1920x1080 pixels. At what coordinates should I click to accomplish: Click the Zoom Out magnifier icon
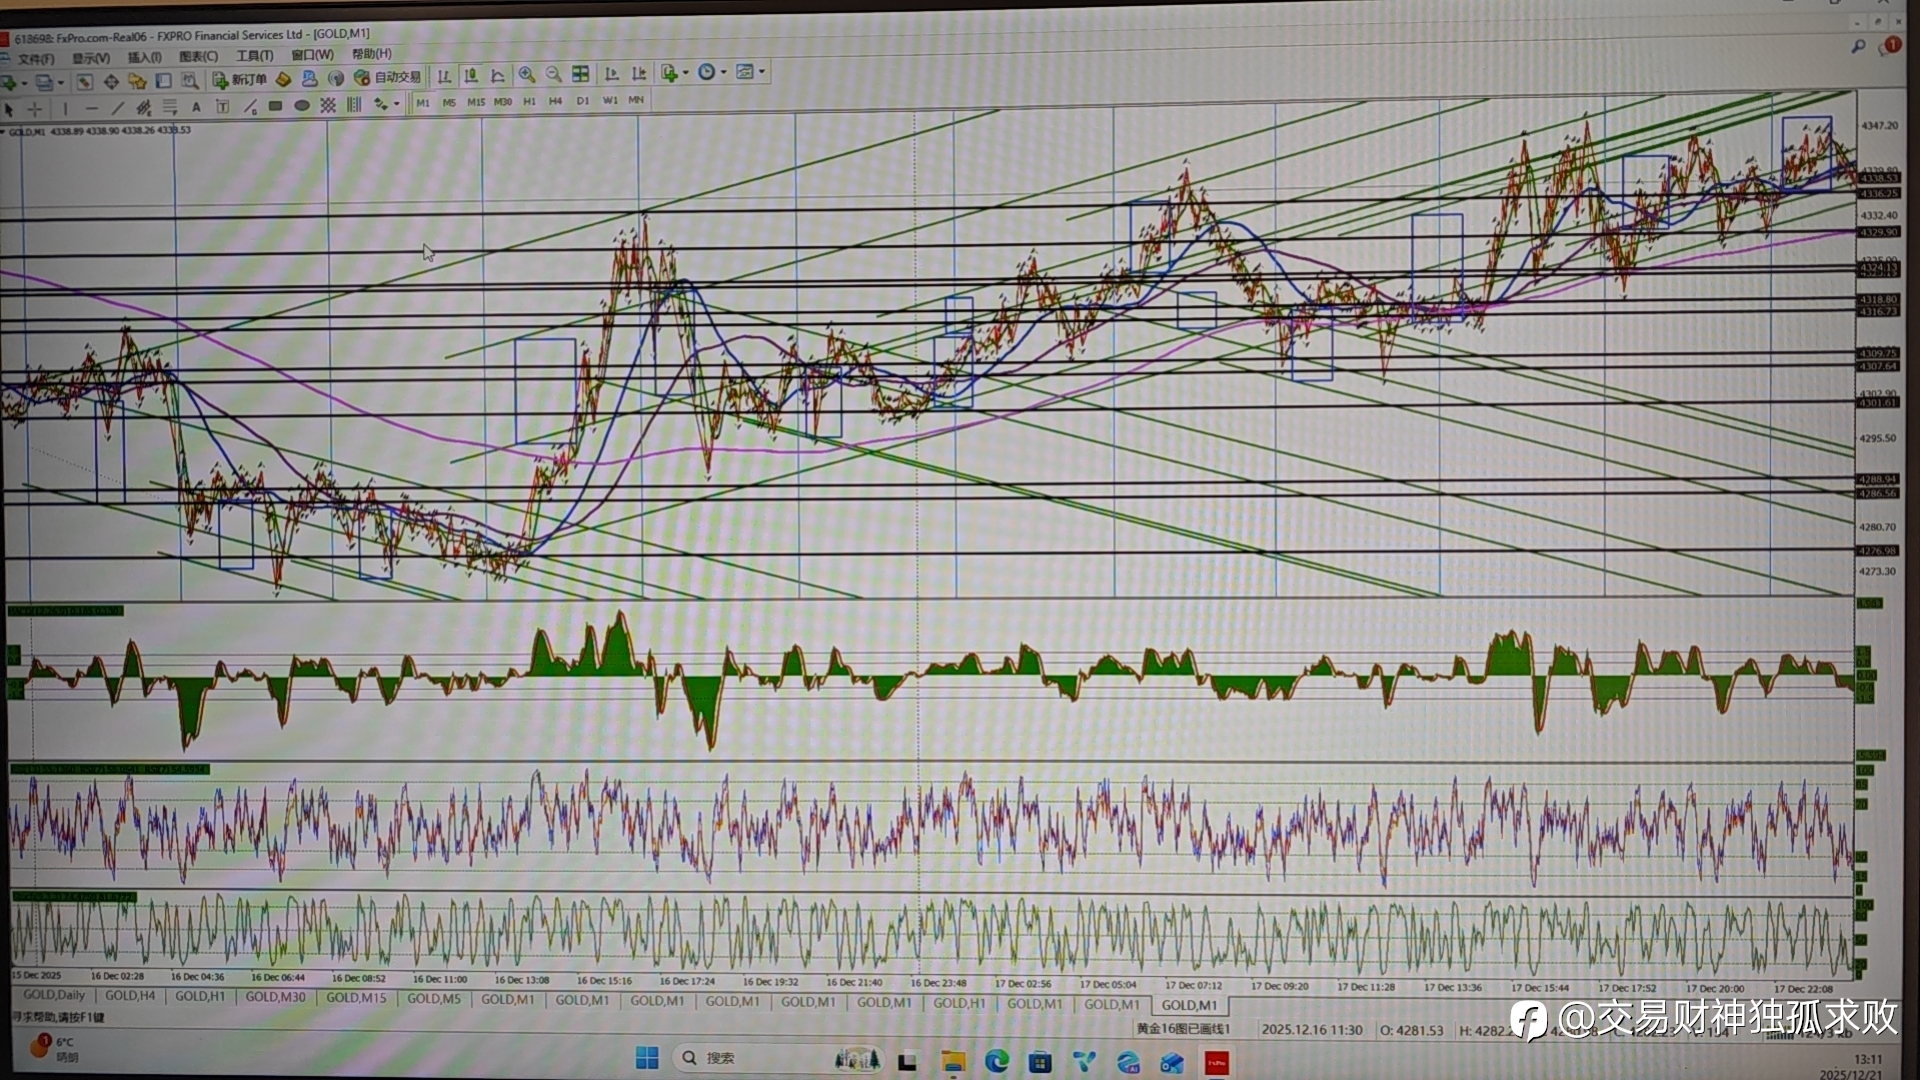(553, 75)
